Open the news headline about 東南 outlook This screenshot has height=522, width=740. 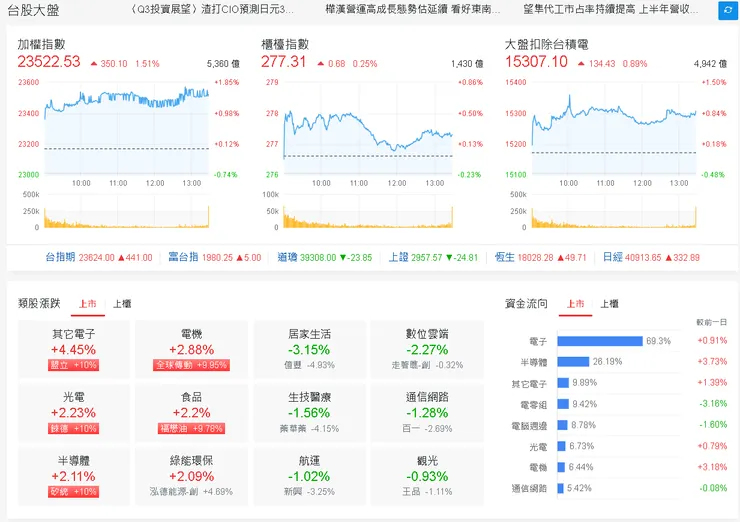click(412, 9)
